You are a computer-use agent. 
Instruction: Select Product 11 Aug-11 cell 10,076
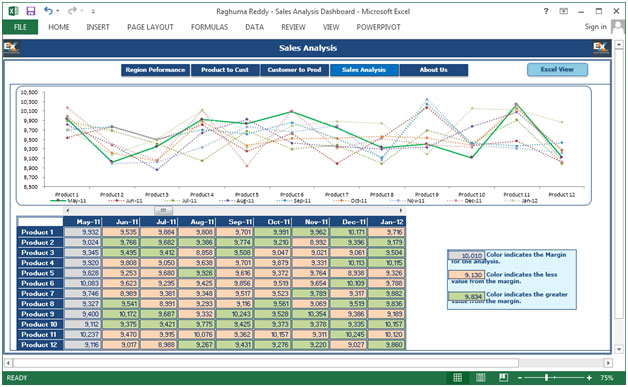pos(197,335)
